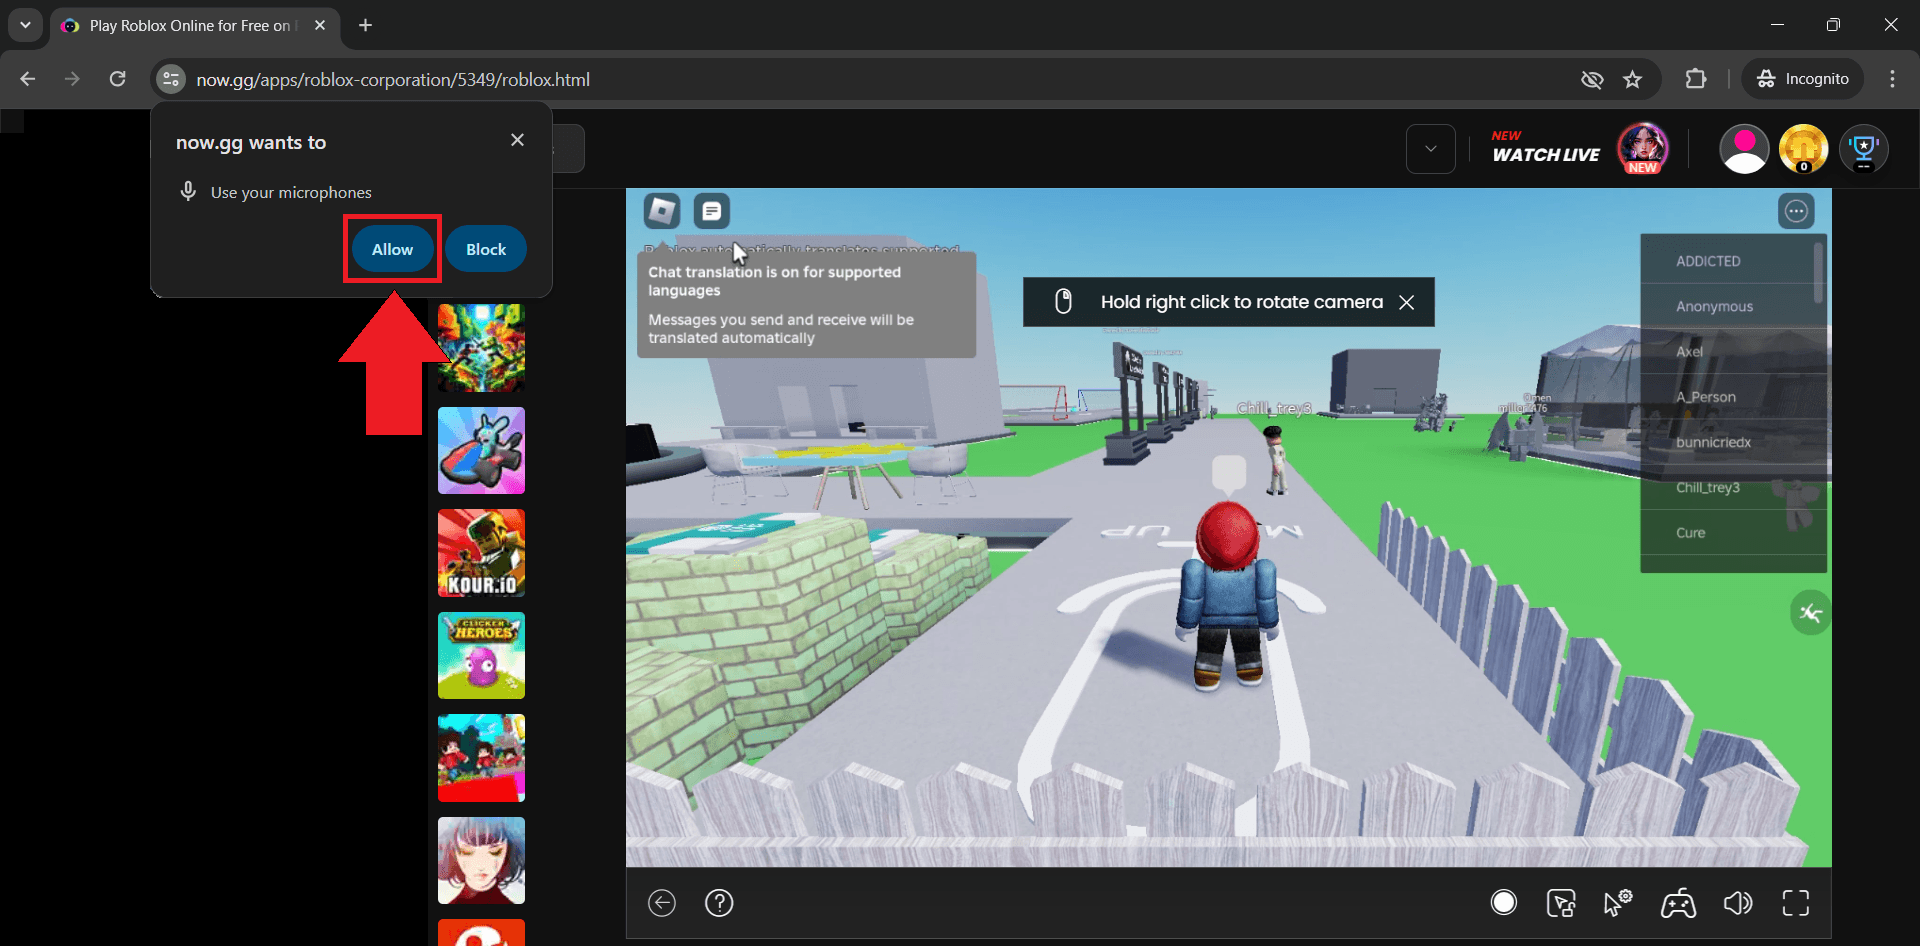Open the Clicker Heroes game thumbnail
The width and height of the screenshot is (1920, 946).
(481, 655)
